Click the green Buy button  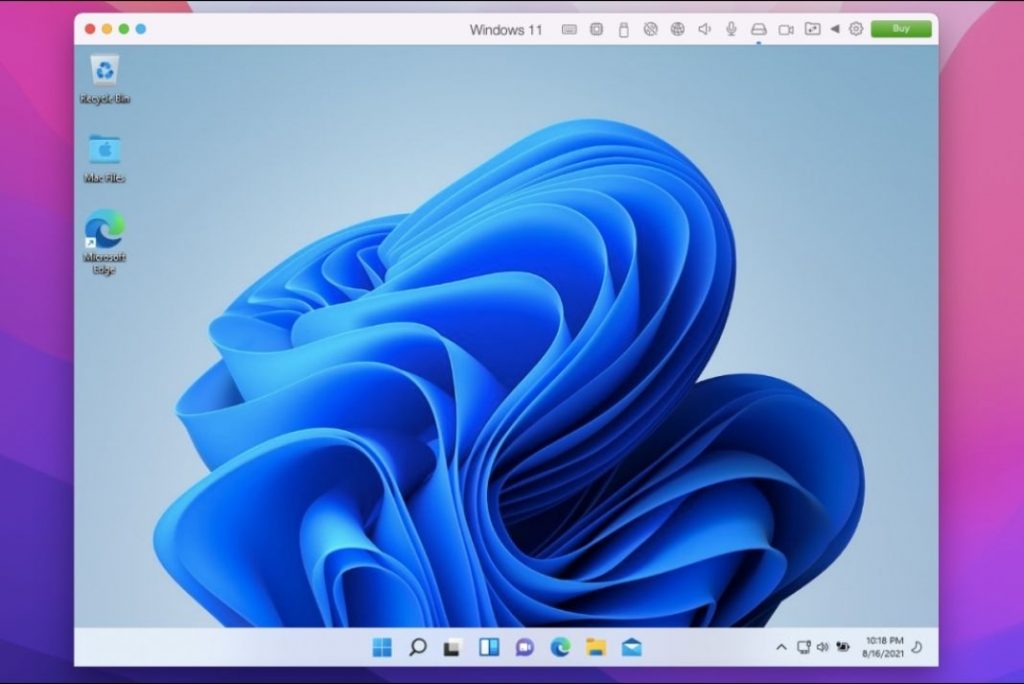coord(900,29)
